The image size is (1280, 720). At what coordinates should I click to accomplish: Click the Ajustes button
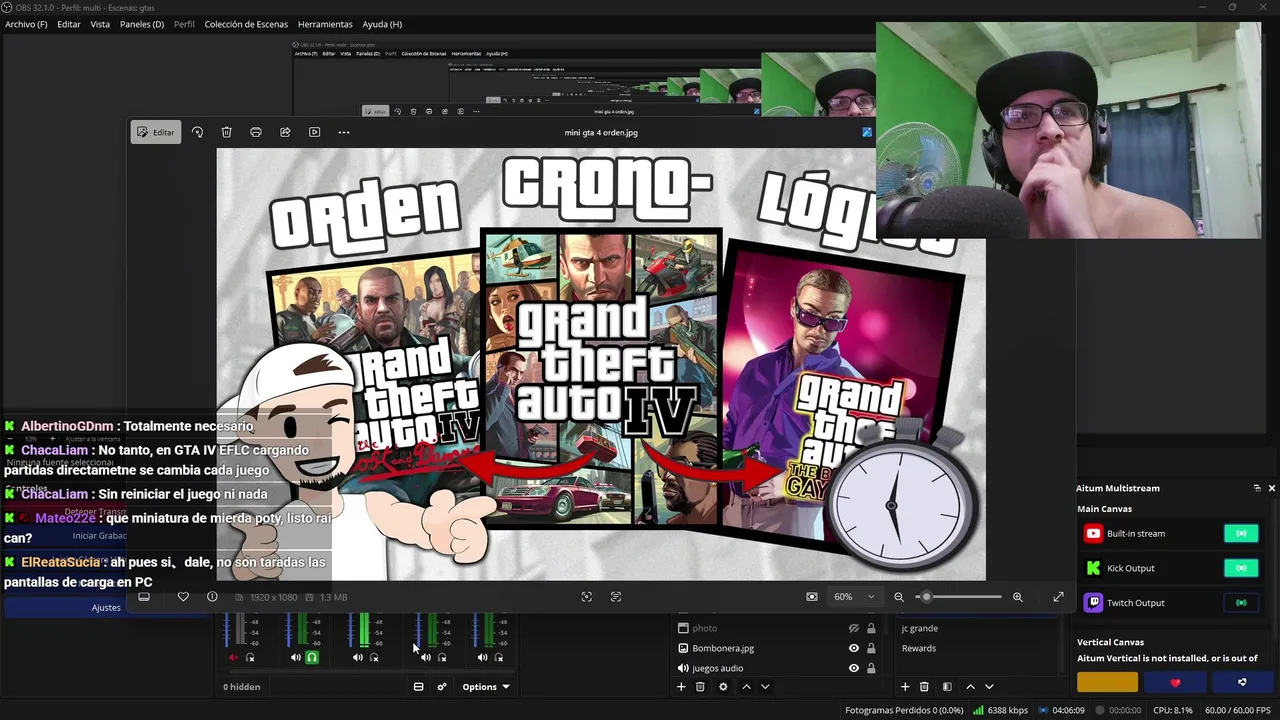(x=106, y=607)
